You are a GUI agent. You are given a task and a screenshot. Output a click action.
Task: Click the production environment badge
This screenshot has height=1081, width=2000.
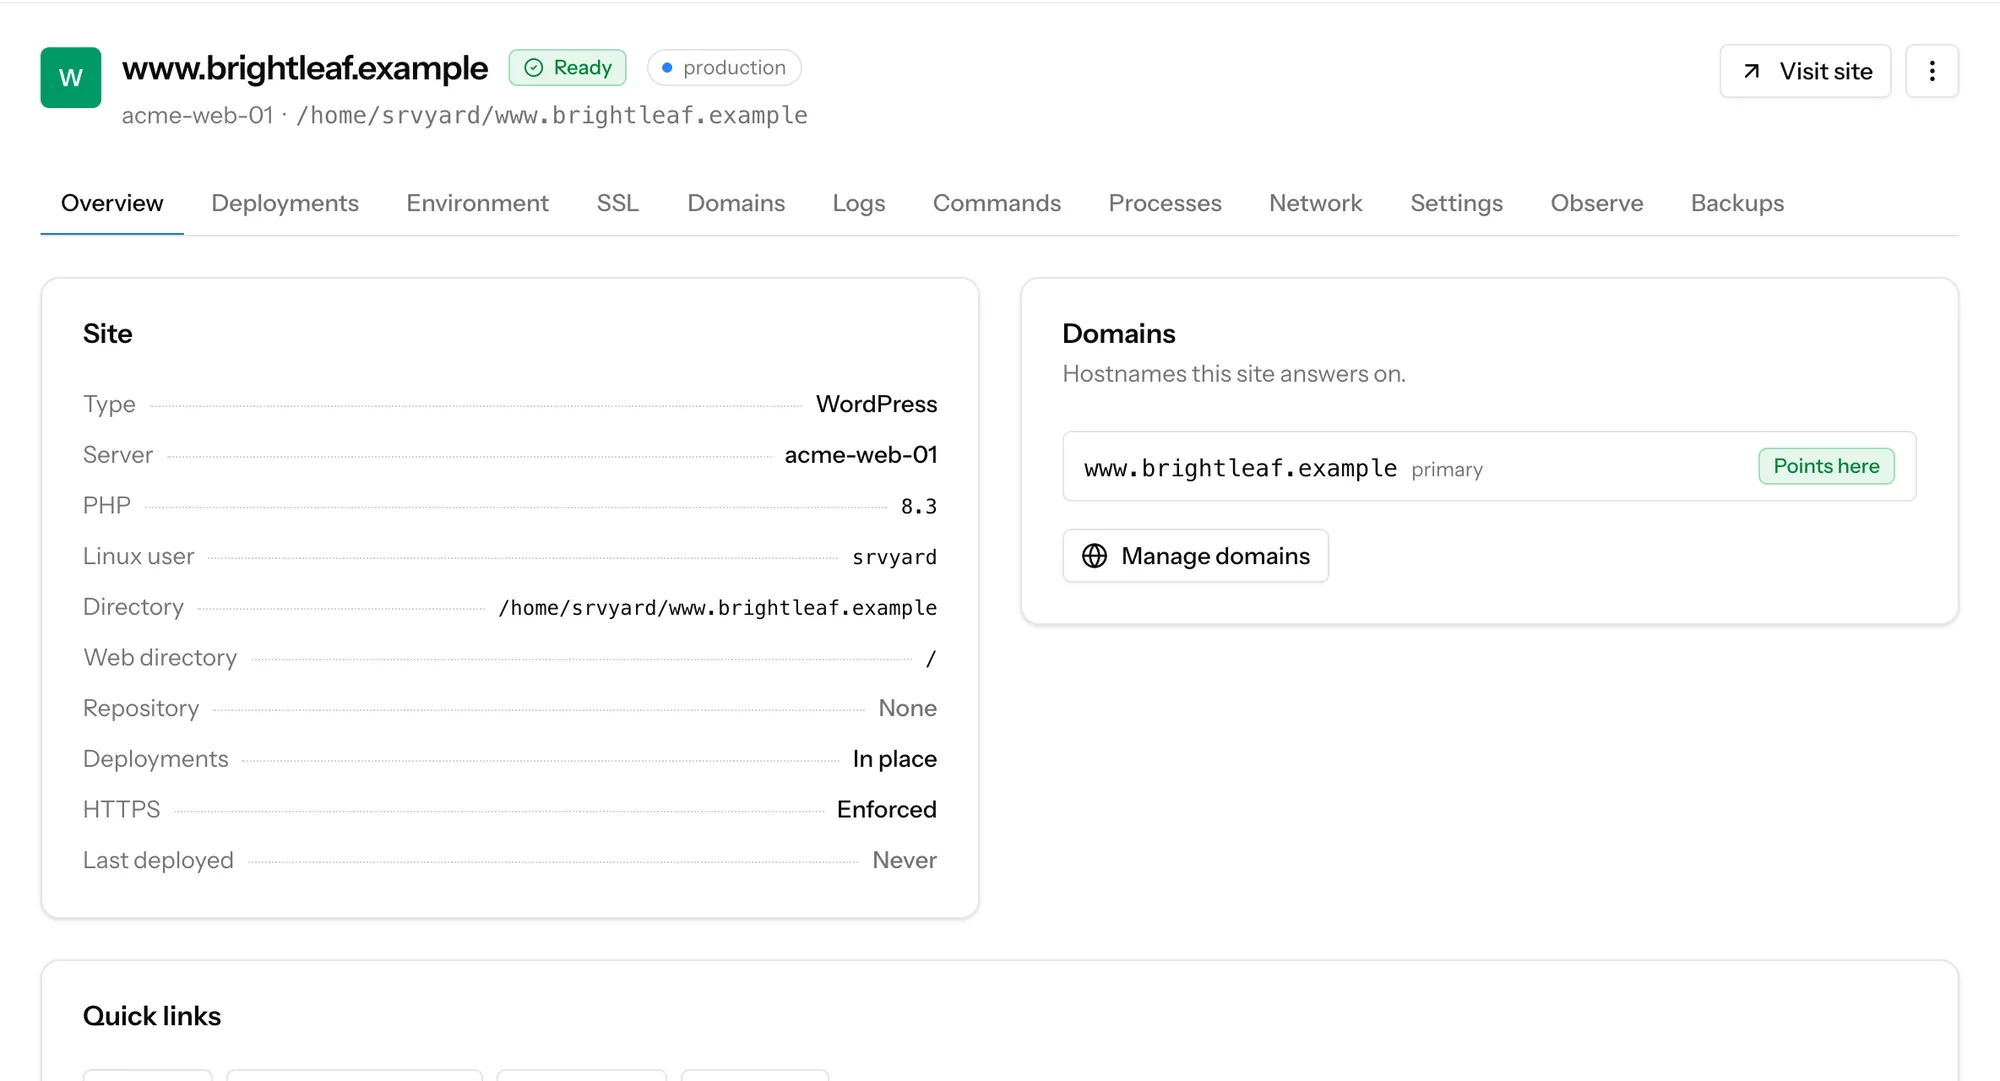724,68
